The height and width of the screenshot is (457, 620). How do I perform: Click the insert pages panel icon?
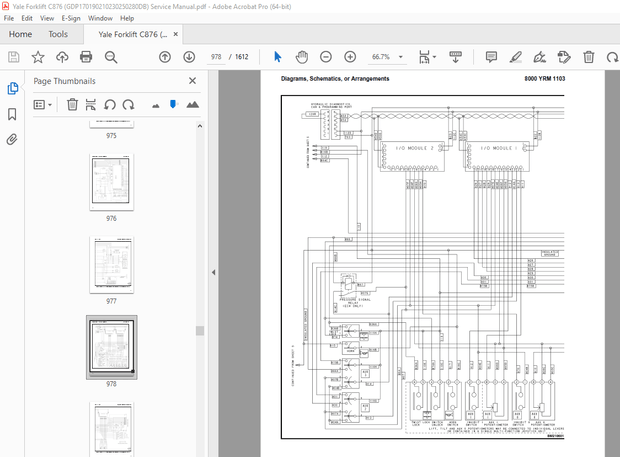tap(91, 104)
